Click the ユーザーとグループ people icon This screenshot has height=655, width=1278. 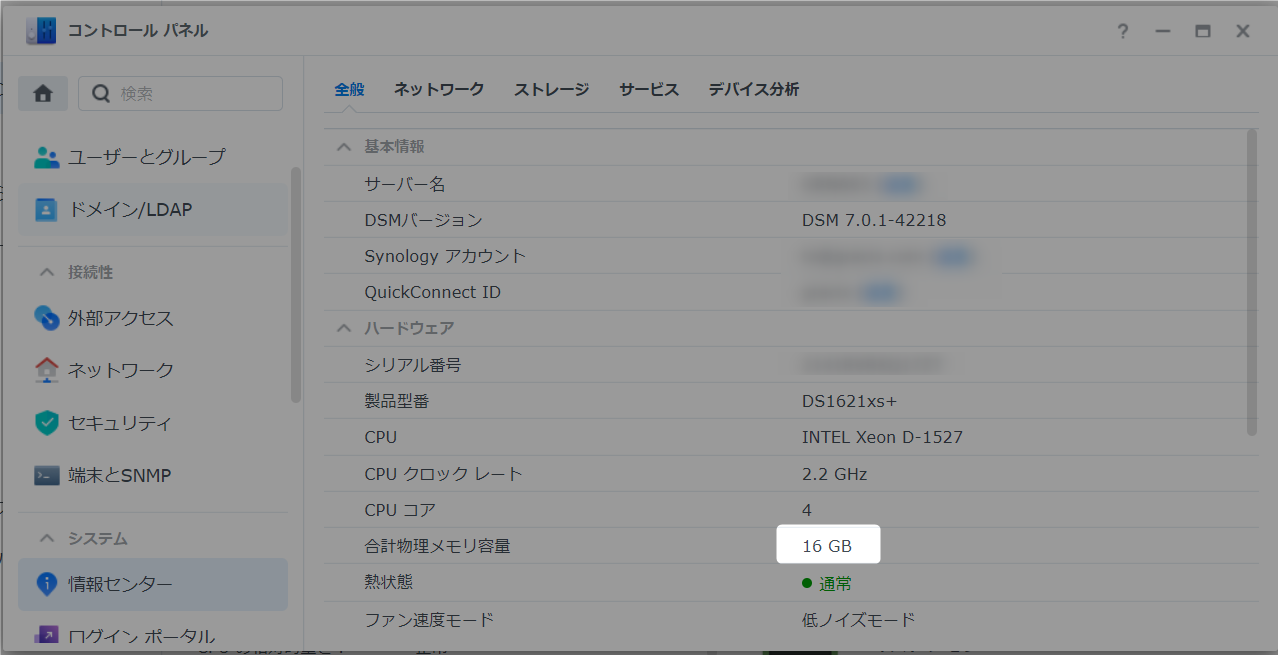click(47, 157)
